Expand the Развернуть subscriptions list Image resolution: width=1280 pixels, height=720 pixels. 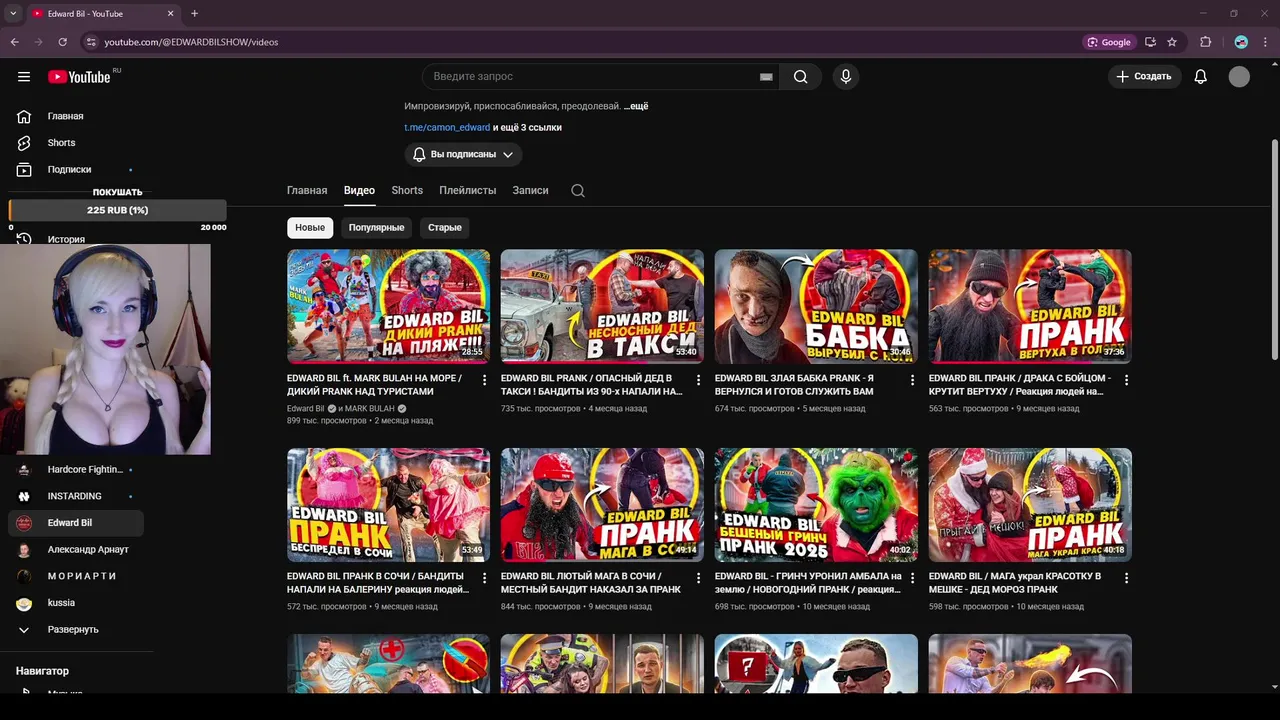78,630
